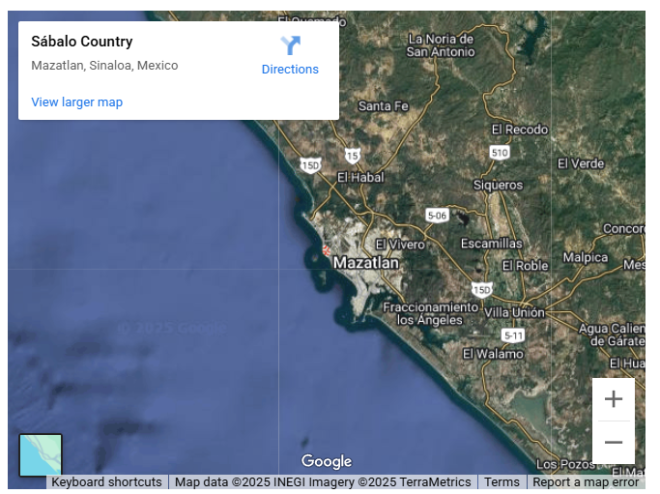Click the La Noria de San Antonio label
This screenshot has height=494, width=660.
(x=441, y=45)
